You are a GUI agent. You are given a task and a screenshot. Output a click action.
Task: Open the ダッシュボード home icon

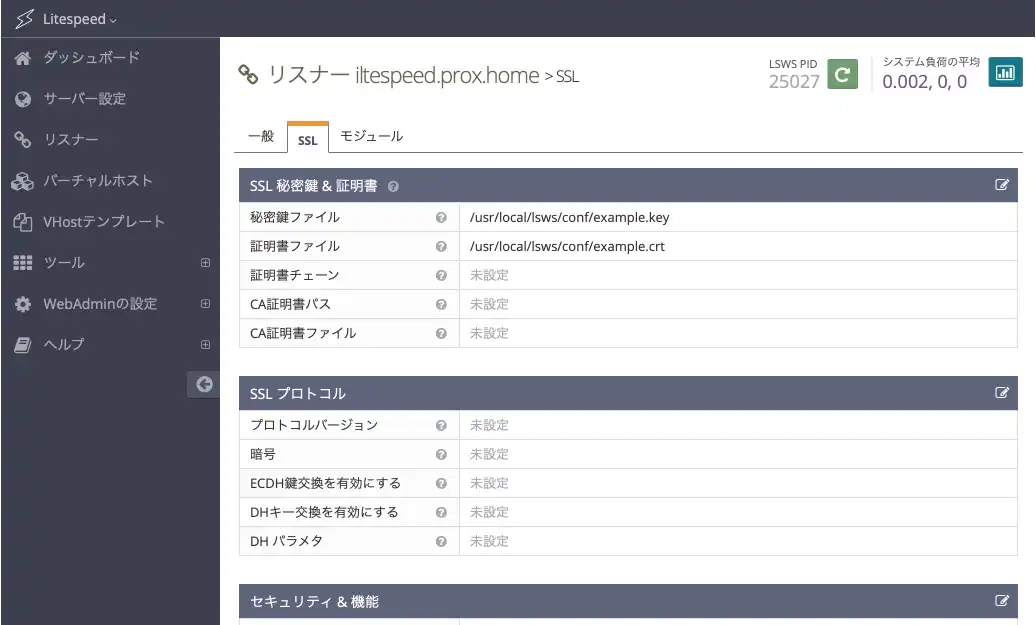point(22,58)
